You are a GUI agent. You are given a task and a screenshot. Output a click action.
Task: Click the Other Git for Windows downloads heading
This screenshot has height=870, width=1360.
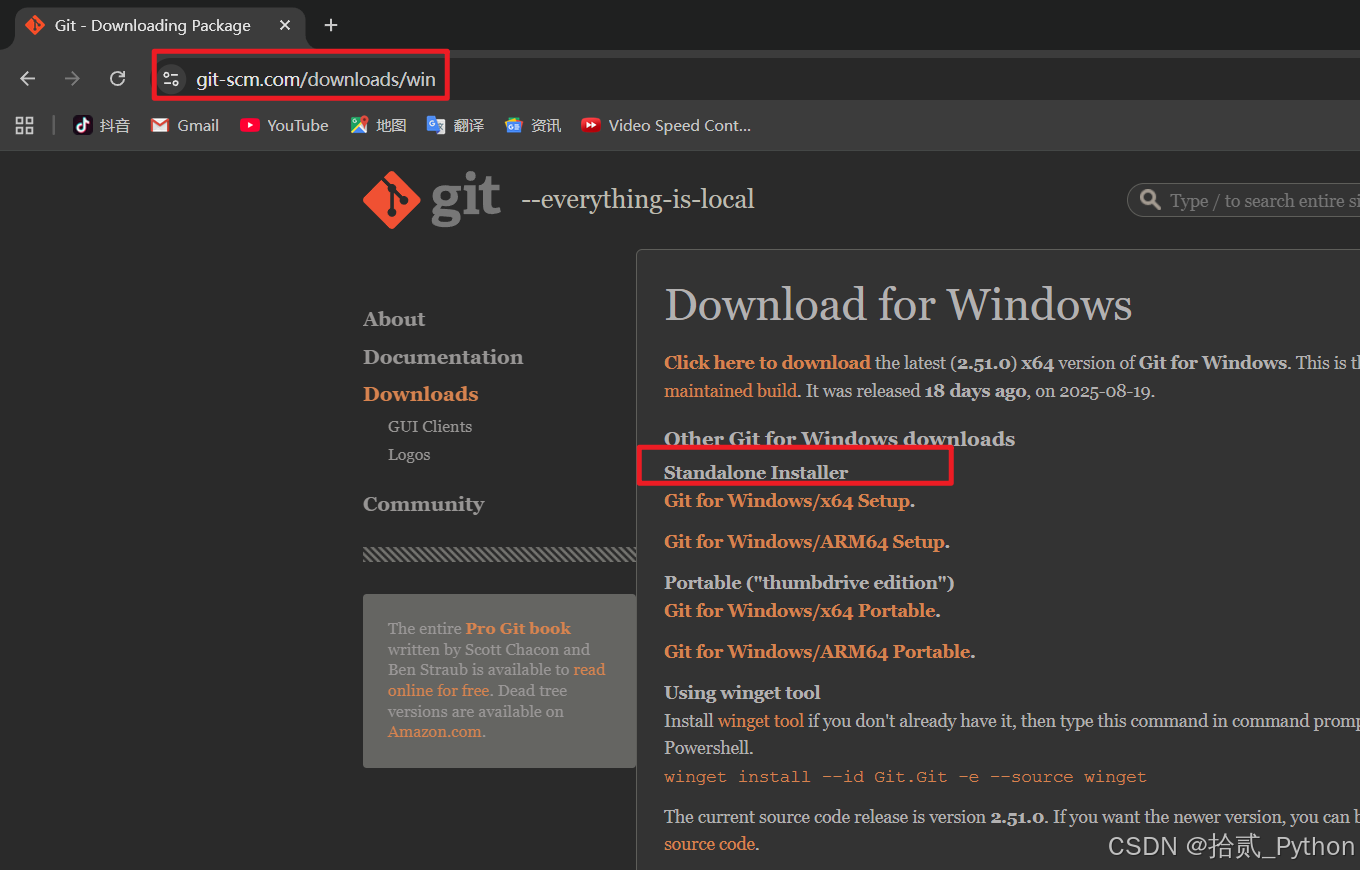(x=839, y=439)
